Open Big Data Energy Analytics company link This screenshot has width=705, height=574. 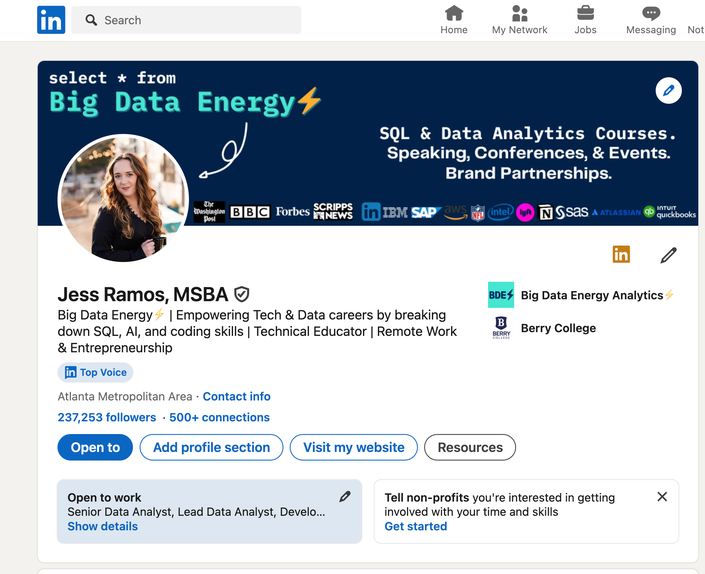[598, 295]
